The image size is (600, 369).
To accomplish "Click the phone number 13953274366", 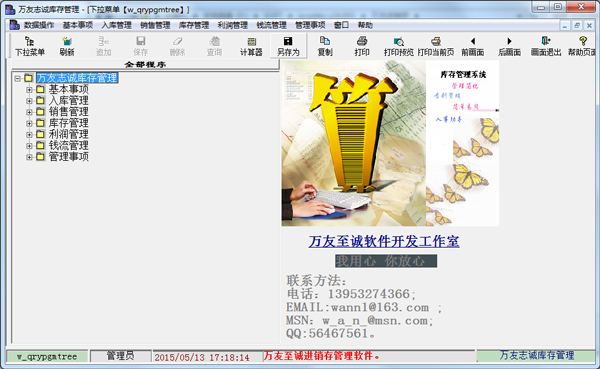I will pos(368,294).
